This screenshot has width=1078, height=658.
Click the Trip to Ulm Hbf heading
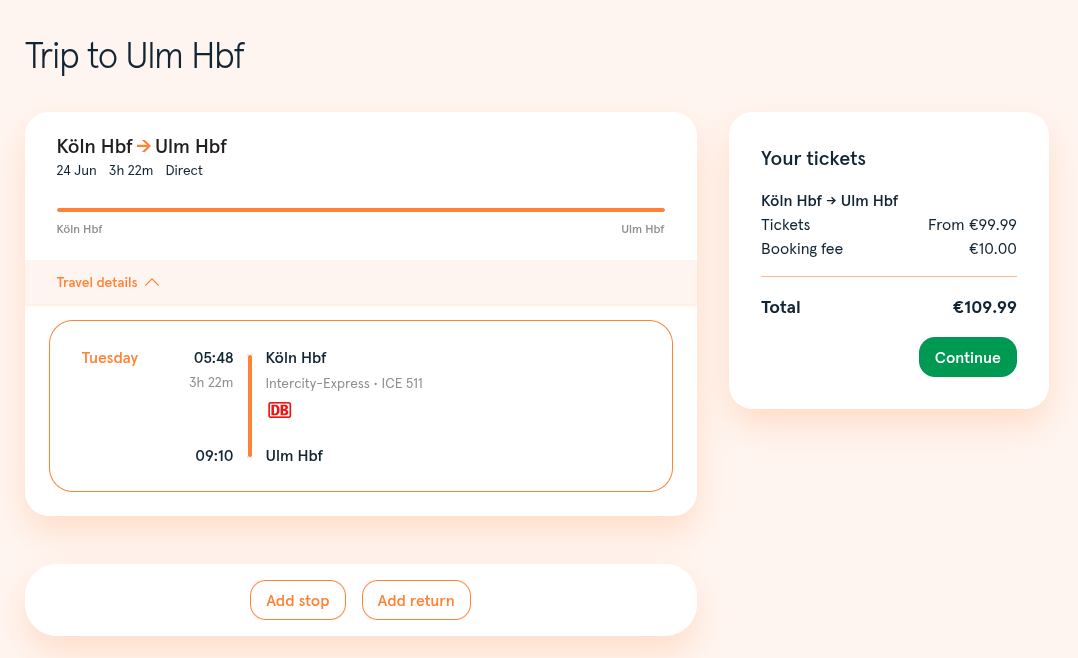click(135, 56)
